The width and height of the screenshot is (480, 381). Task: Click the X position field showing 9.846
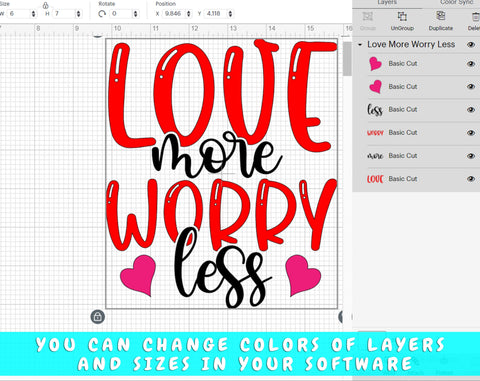[x=174, y=14]
